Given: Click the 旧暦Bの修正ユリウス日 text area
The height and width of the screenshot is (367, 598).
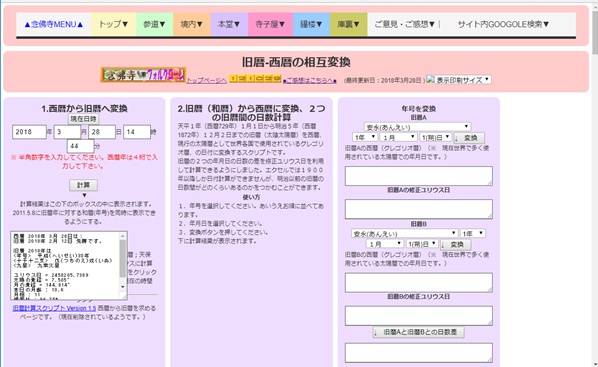Looking at the screenshot, I should [419, 315].
